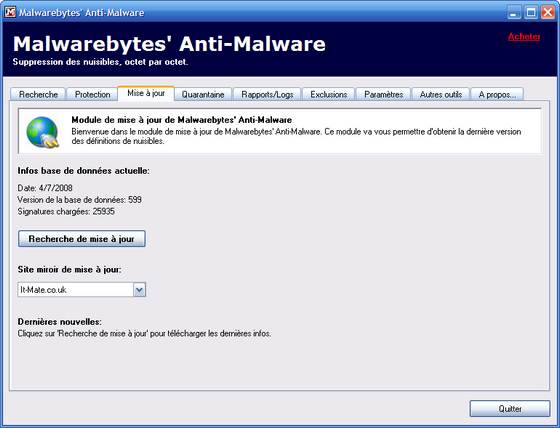Minimize the Malwarebytes window
The image size is (560, 428).
(x=514, y=13)
